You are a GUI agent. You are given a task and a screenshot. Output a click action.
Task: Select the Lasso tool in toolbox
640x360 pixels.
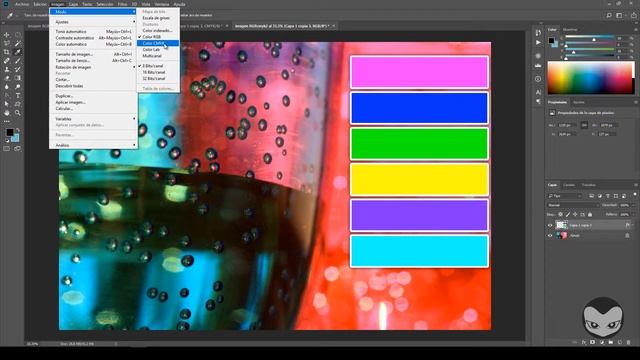(7, 44)
